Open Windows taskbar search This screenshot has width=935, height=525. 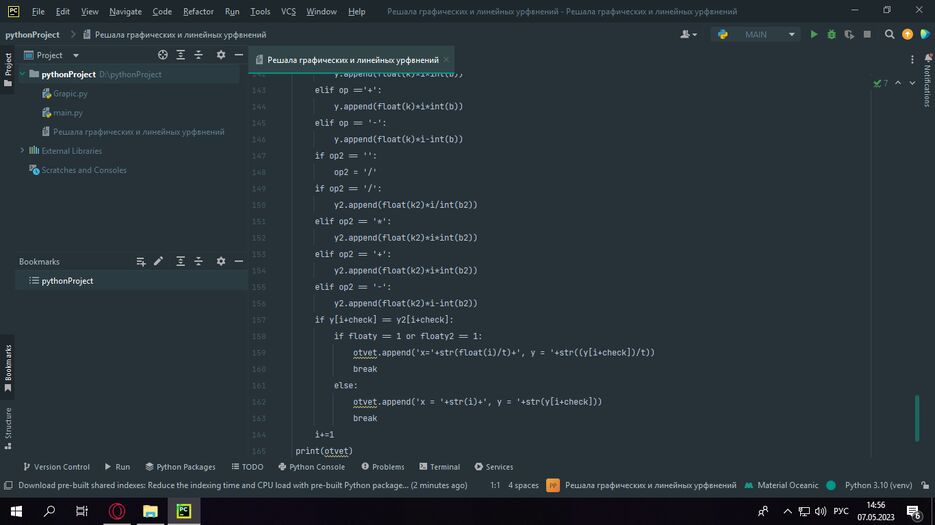coord(49,511)
